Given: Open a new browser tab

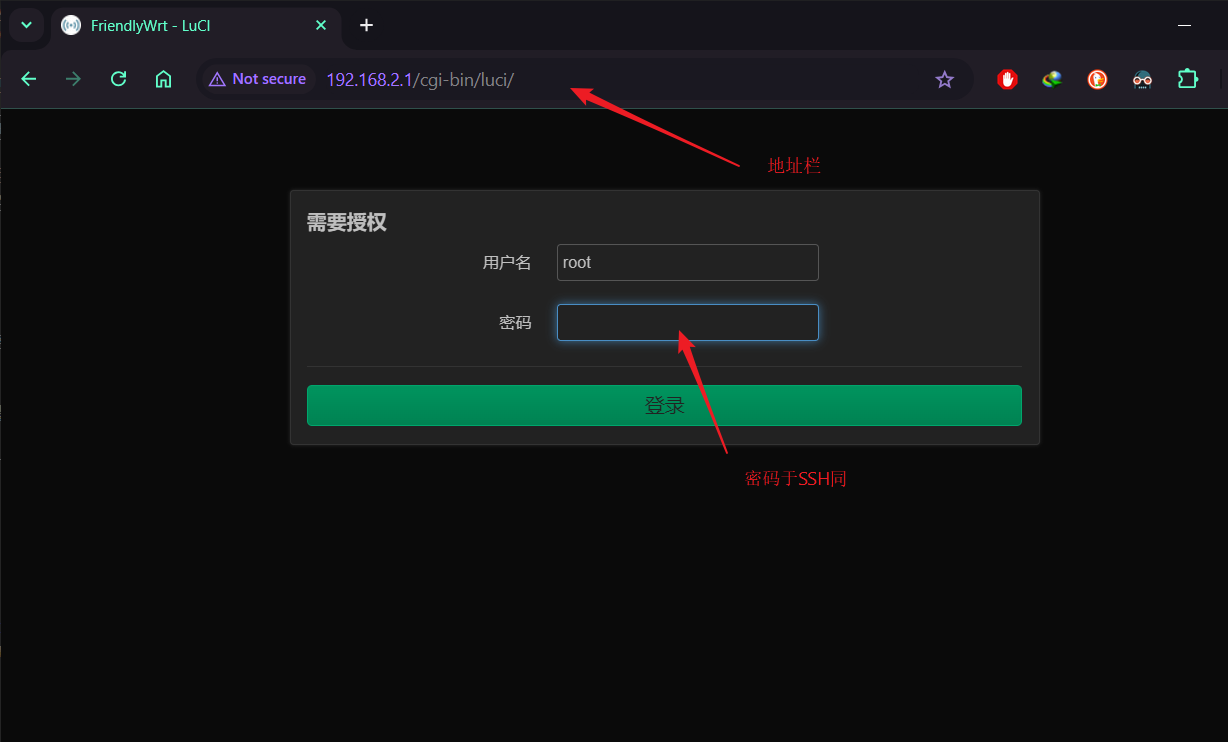Looking at the screenshot, I should click(366, 25).
